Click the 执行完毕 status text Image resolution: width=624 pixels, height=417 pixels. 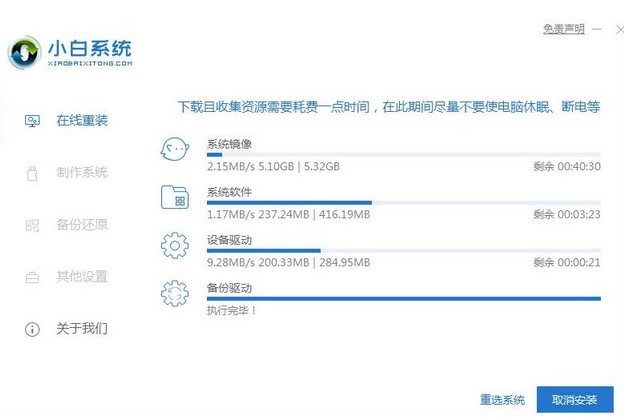232,311
